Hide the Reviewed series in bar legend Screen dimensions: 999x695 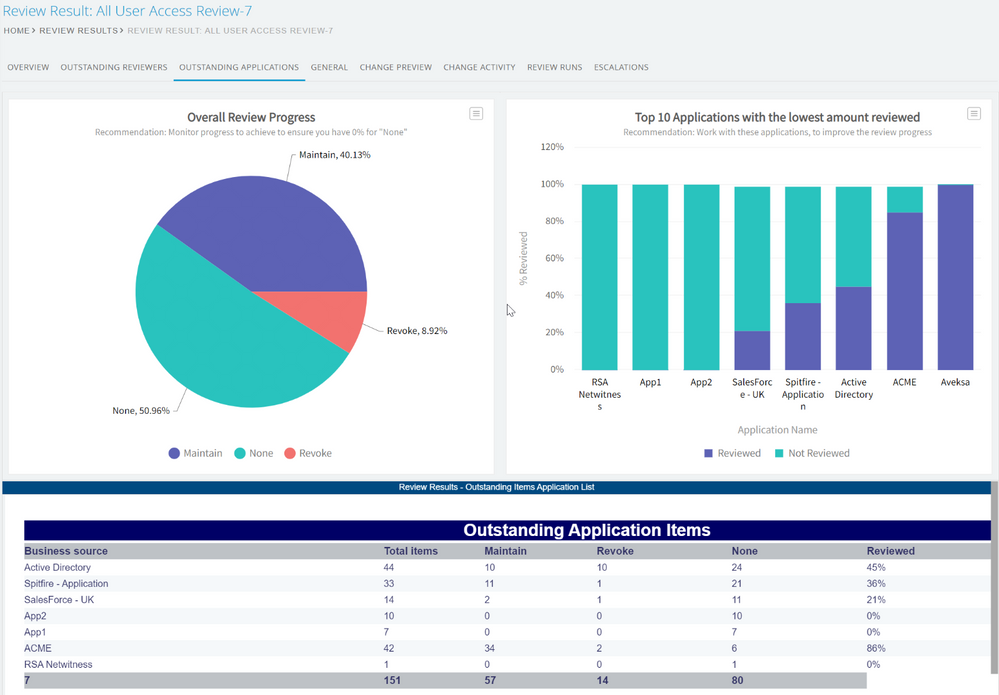click(732, 453)
